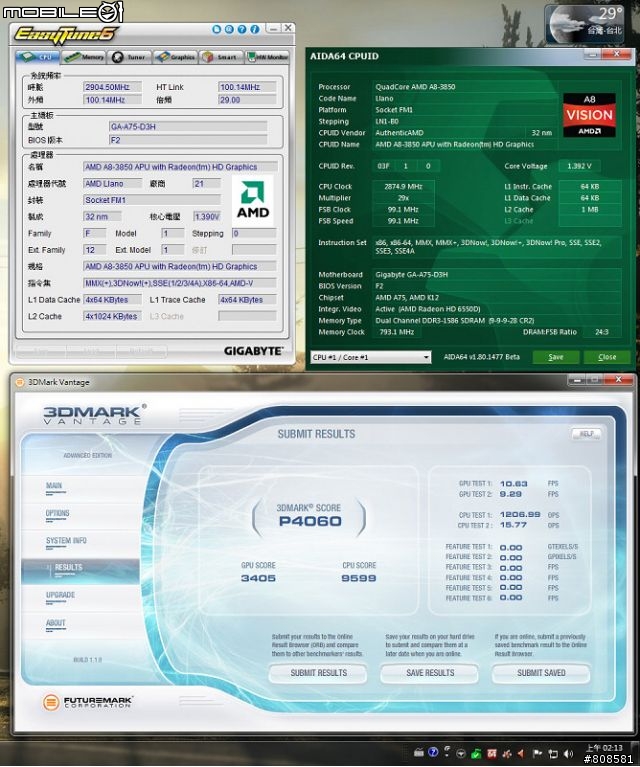Open the Smart tab in EasyTune6
Viewport: 640px width, 767px height.
point(220,57)
